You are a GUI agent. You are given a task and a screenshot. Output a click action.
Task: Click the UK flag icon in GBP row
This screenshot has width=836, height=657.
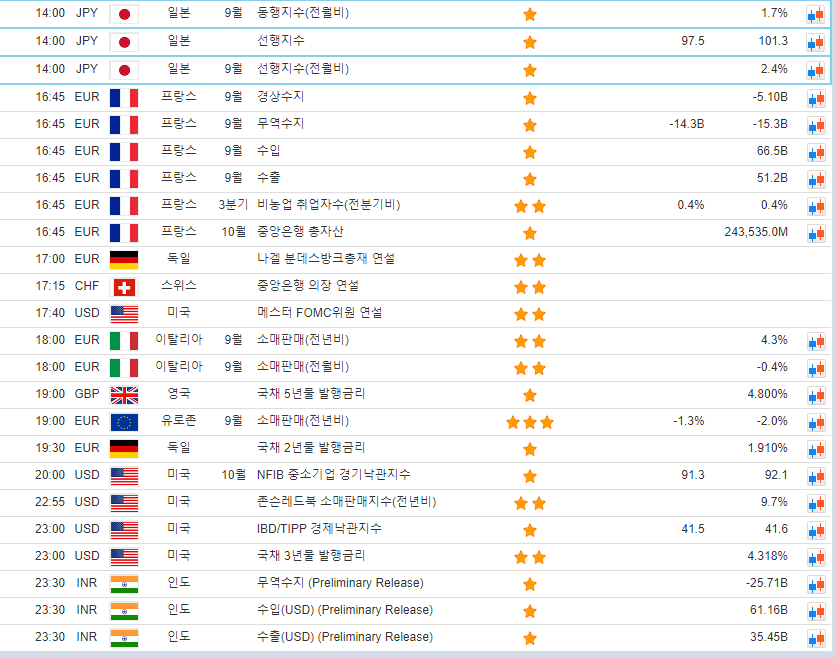[x=124, y=394]
